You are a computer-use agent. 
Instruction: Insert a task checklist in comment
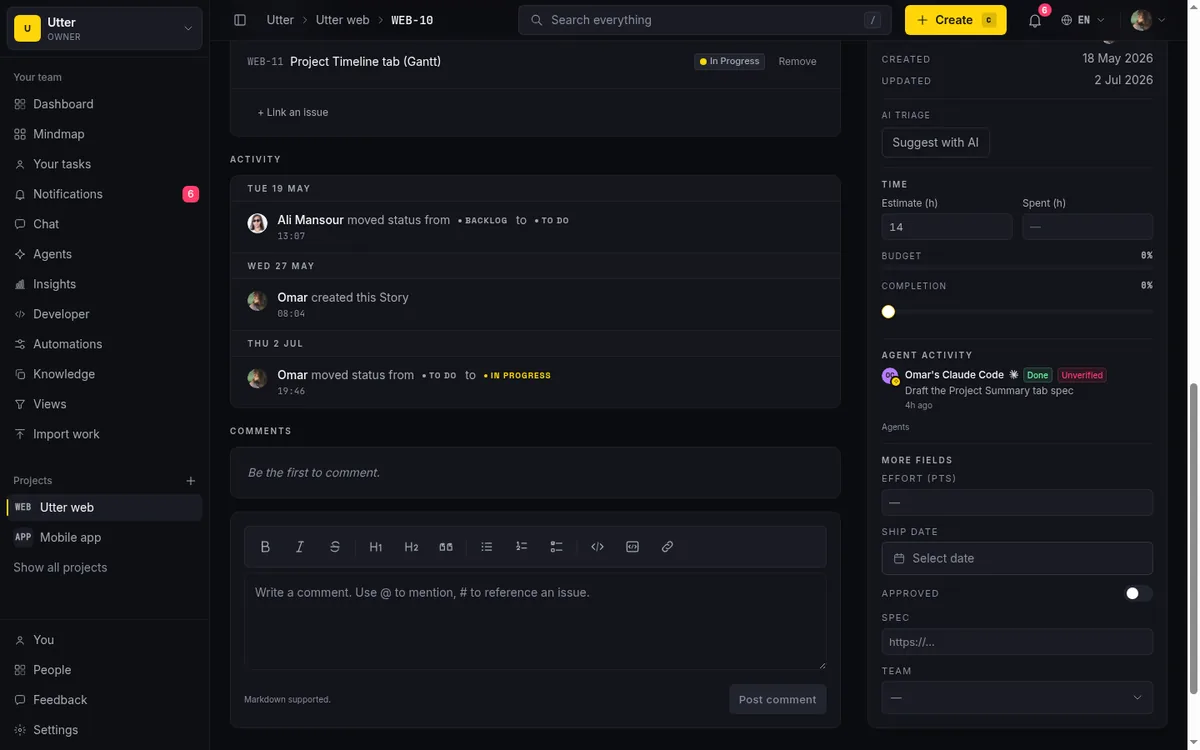tap(557, 547)
